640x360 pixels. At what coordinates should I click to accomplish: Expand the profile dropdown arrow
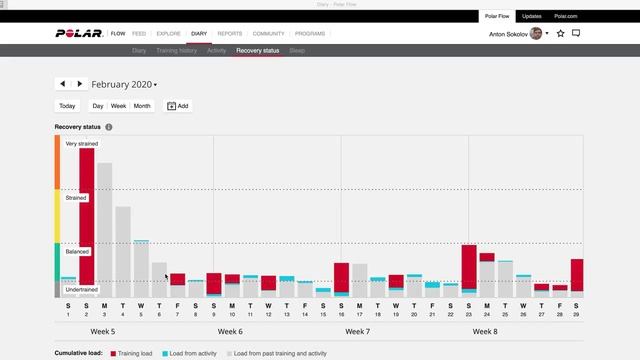click(547, 33)
